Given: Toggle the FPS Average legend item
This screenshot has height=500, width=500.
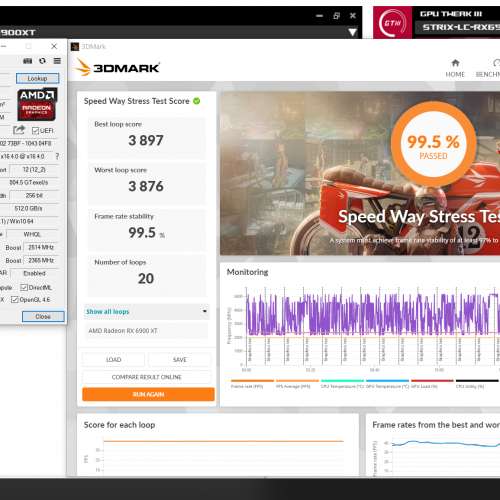Looking at the screenshot, I should coord(297,384).
